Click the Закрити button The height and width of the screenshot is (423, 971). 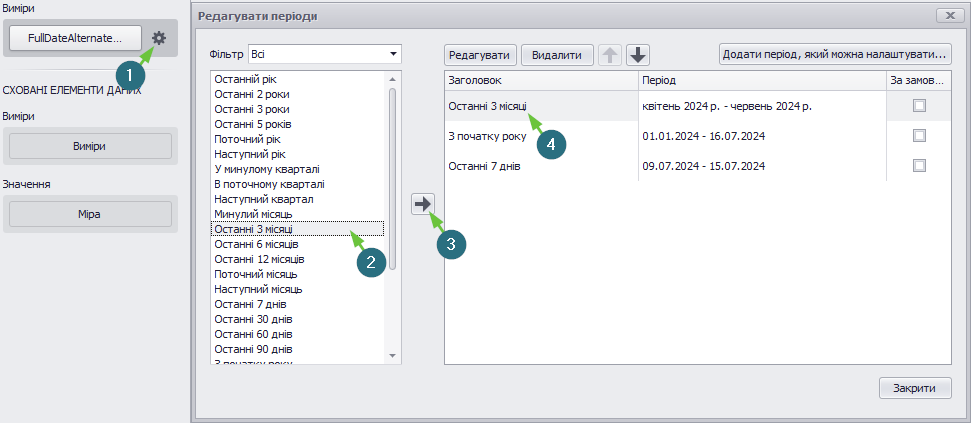[x=915, y=388]
